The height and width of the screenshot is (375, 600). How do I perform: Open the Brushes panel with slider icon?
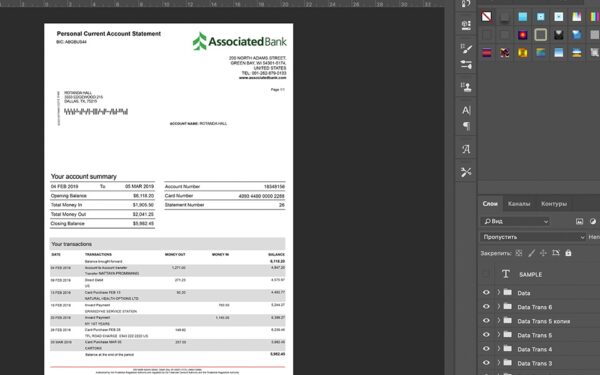(x=466, y=64)
